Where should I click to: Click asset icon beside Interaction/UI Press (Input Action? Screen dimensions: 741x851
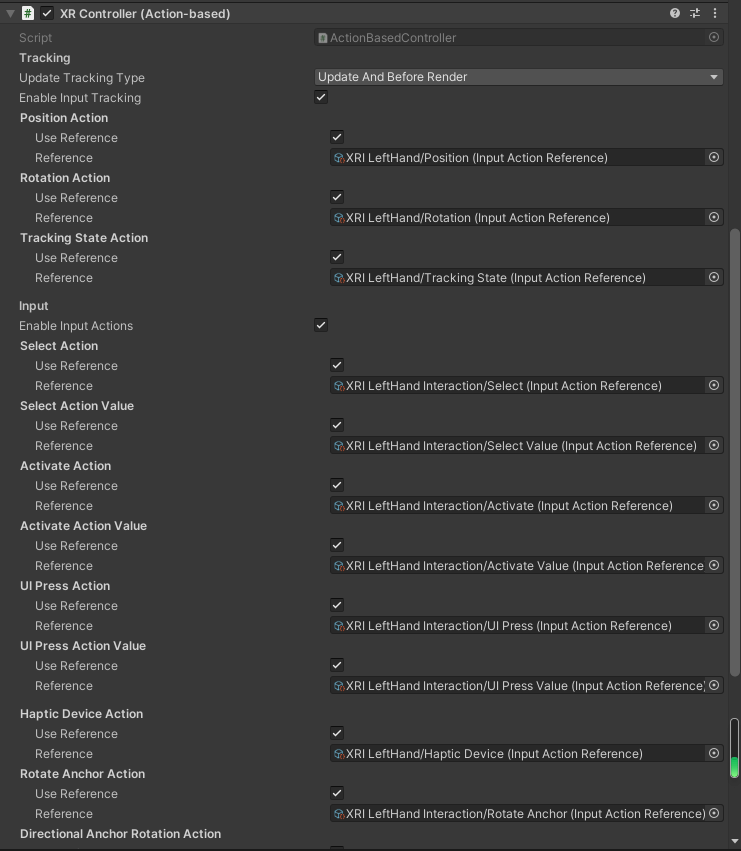(x=339, y=626)
